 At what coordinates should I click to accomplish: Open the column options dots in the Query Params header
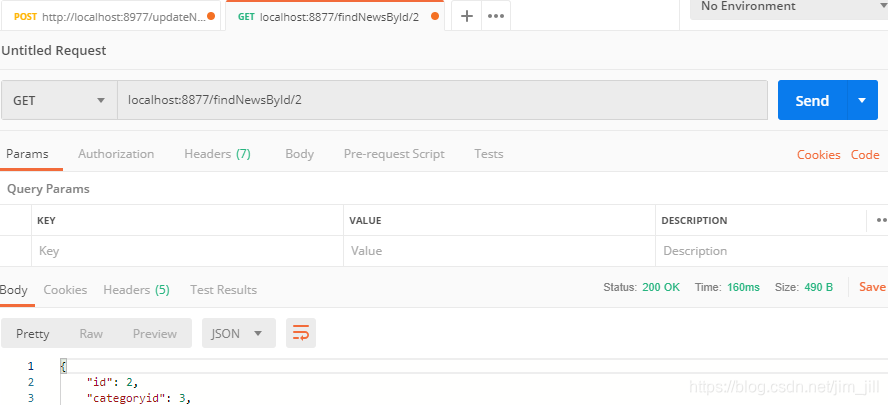(x=881, y=220)
